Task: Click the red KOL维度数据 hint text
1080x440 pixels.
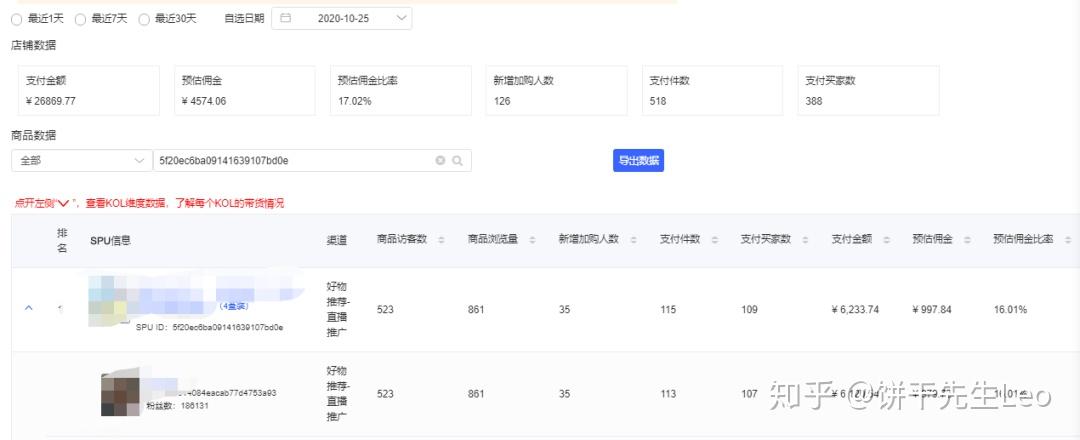Action: [x=149, y=203]
